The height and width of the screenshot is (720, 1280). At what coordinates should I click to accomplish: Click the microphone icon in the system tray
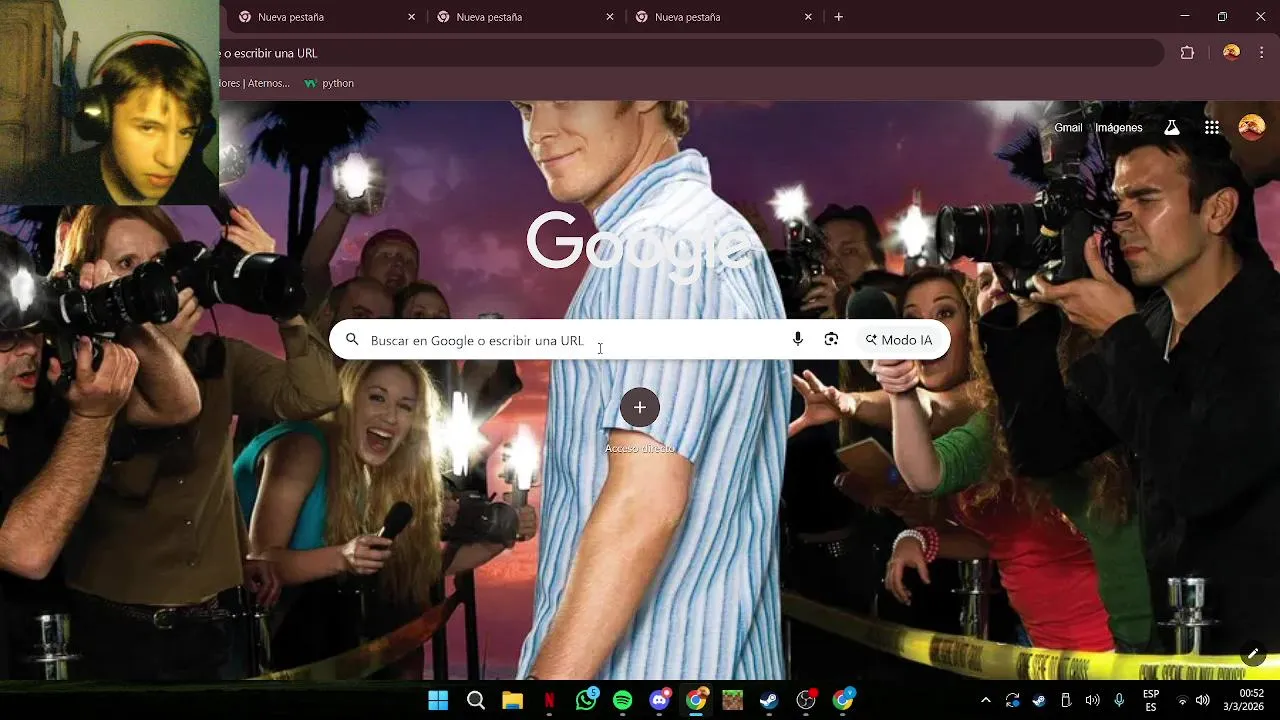pyautogui.click(x=1119, y=700)
